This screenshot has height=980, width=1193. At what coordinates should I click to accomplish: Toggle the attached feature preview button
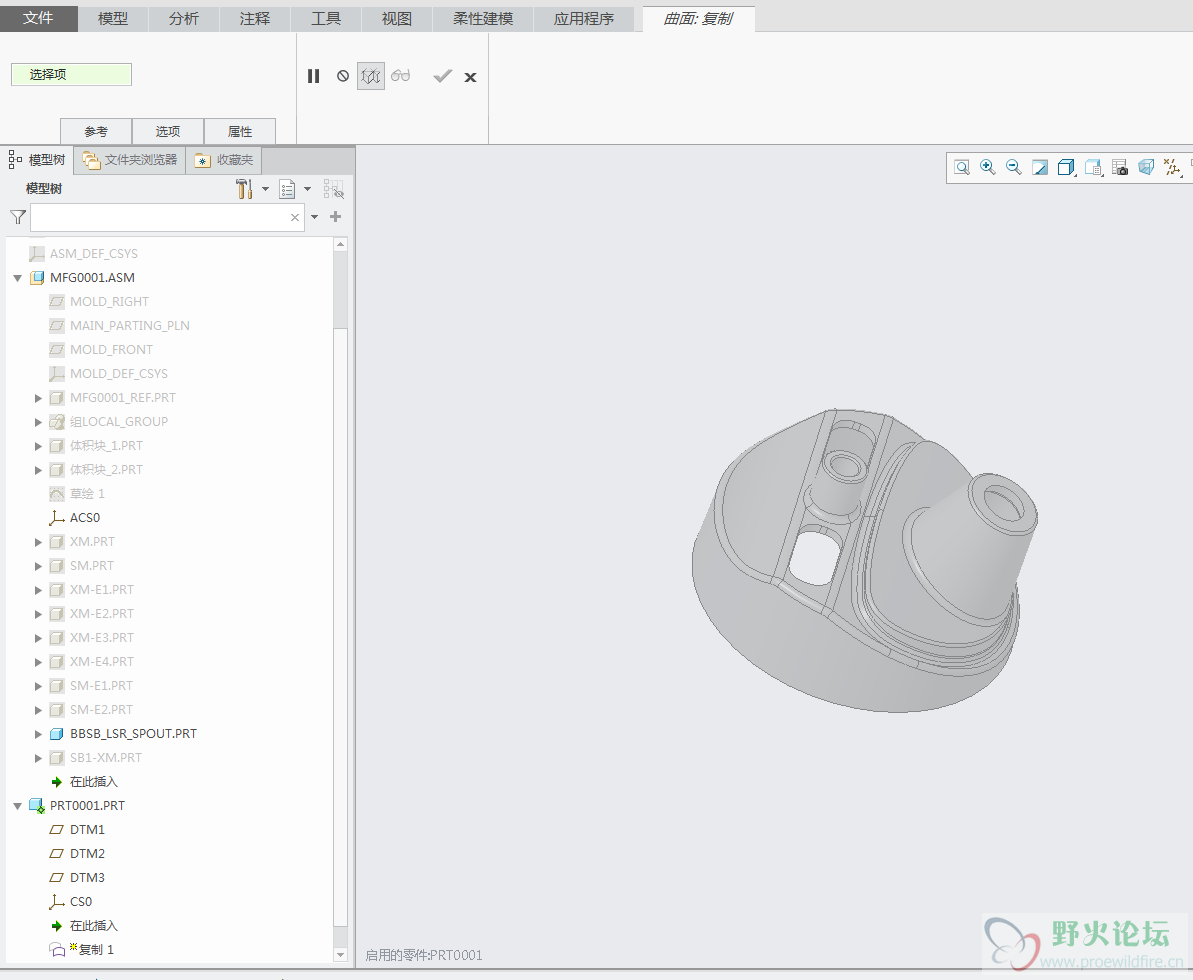click(371, 76)
